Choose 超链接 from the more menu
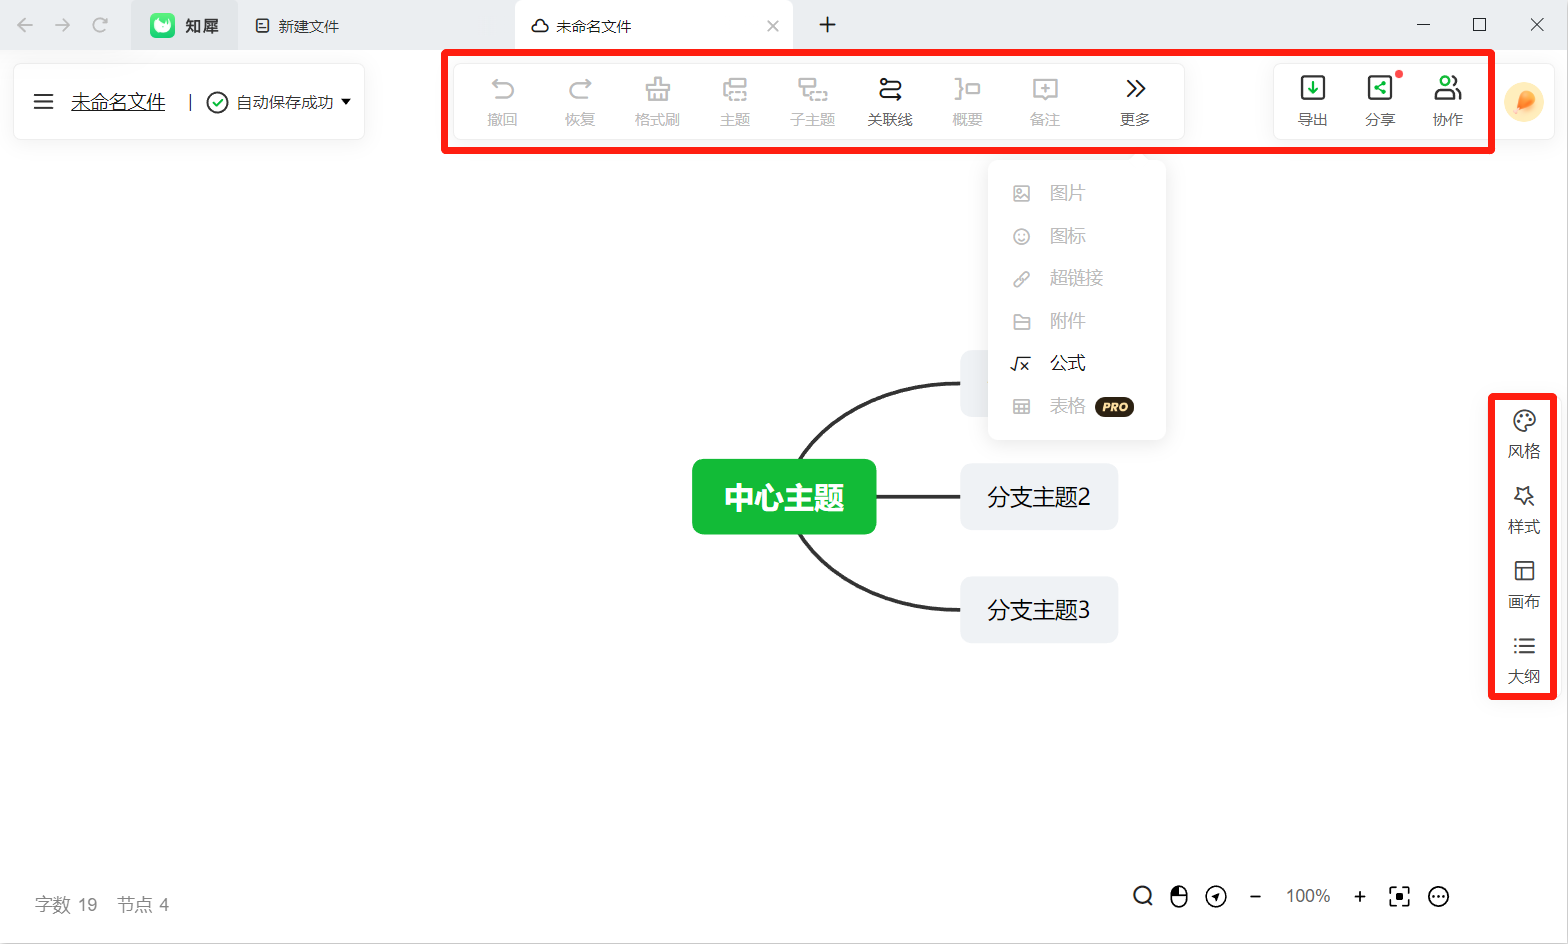1568x944 pixels. 1077,278
